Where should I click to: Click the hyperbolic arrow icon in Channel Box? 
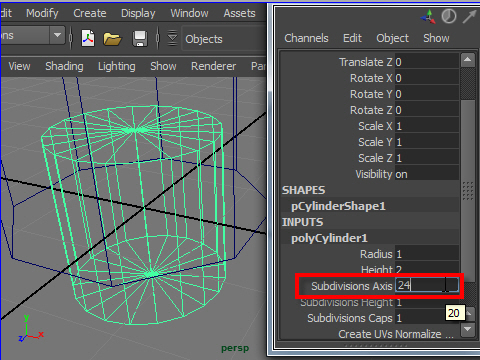469,17
